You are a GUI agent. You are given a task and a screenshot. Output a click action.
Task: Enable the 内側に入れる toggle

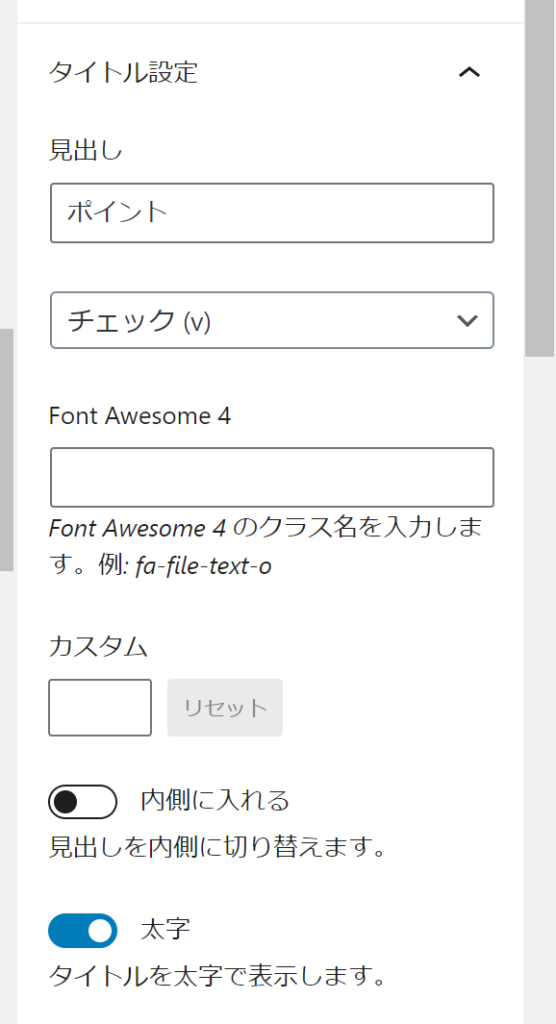(x=82, y=801)
